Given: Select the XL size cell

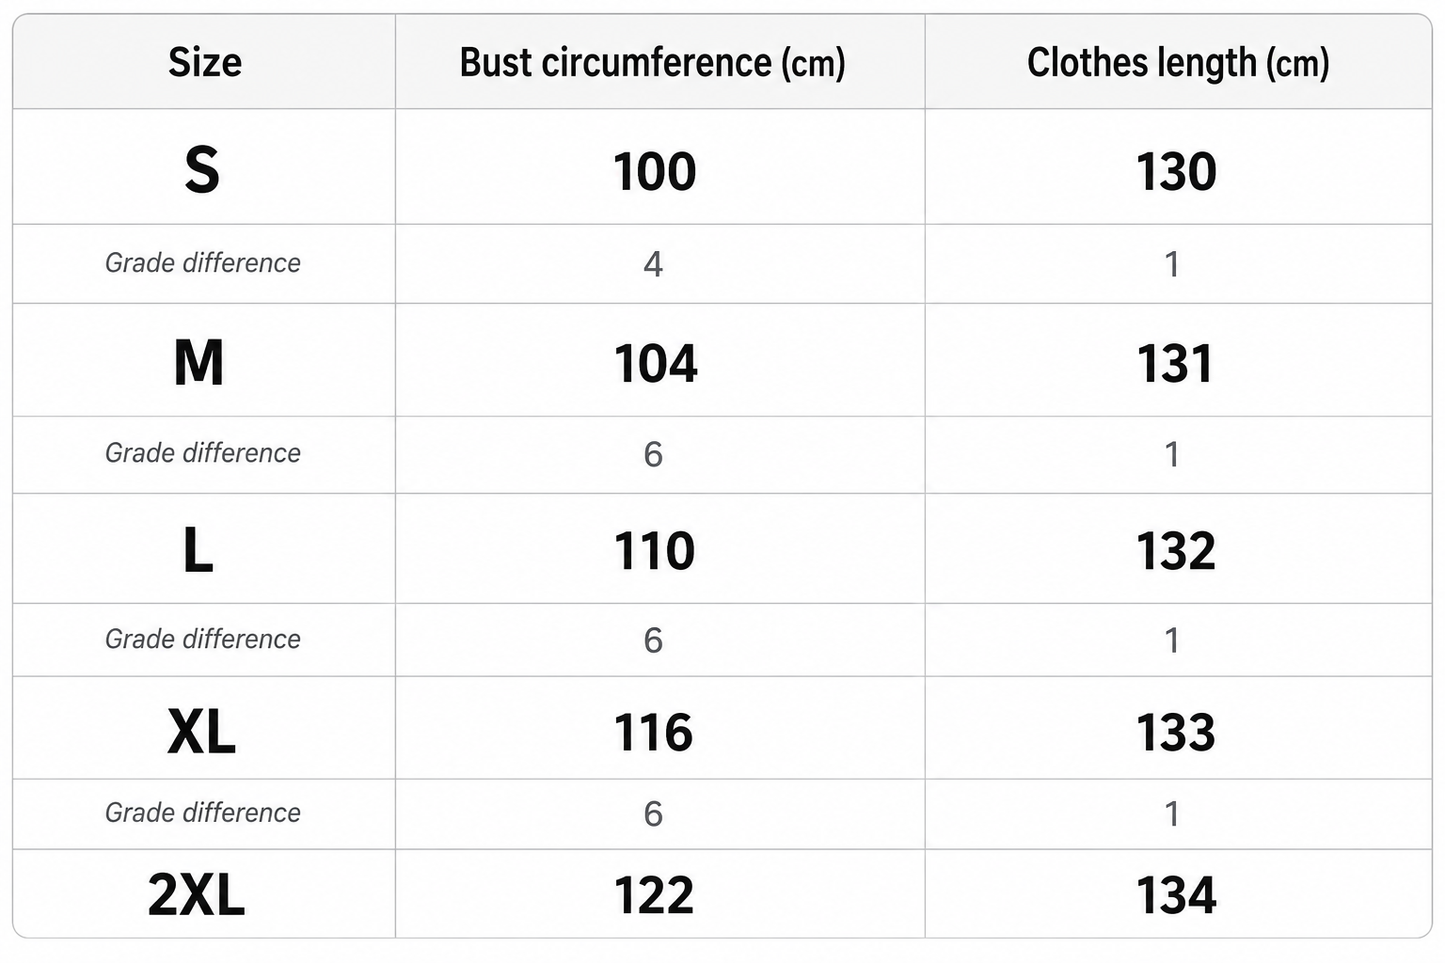Looking at the screenshot, I should [202, 732].
